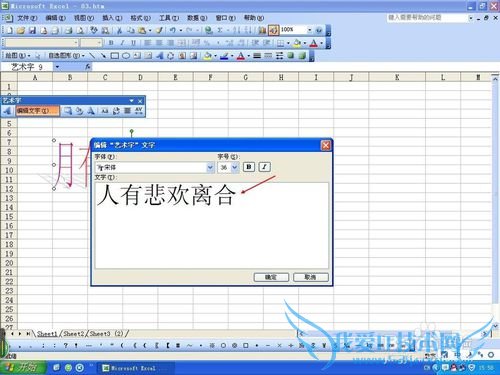Select the Rectangle drawing tool

pyautogui.click(x=115, y=56)
